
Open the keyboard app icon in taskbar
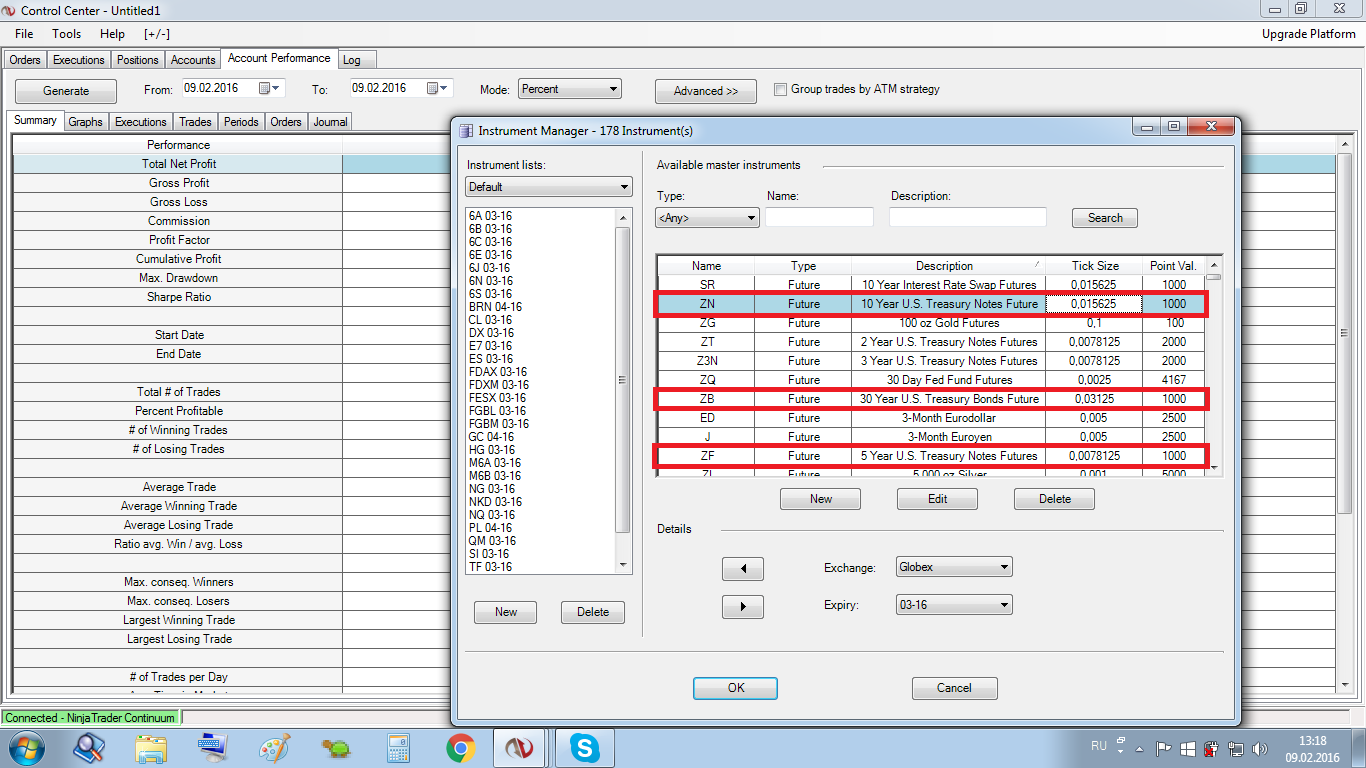(x=213, y=748)
